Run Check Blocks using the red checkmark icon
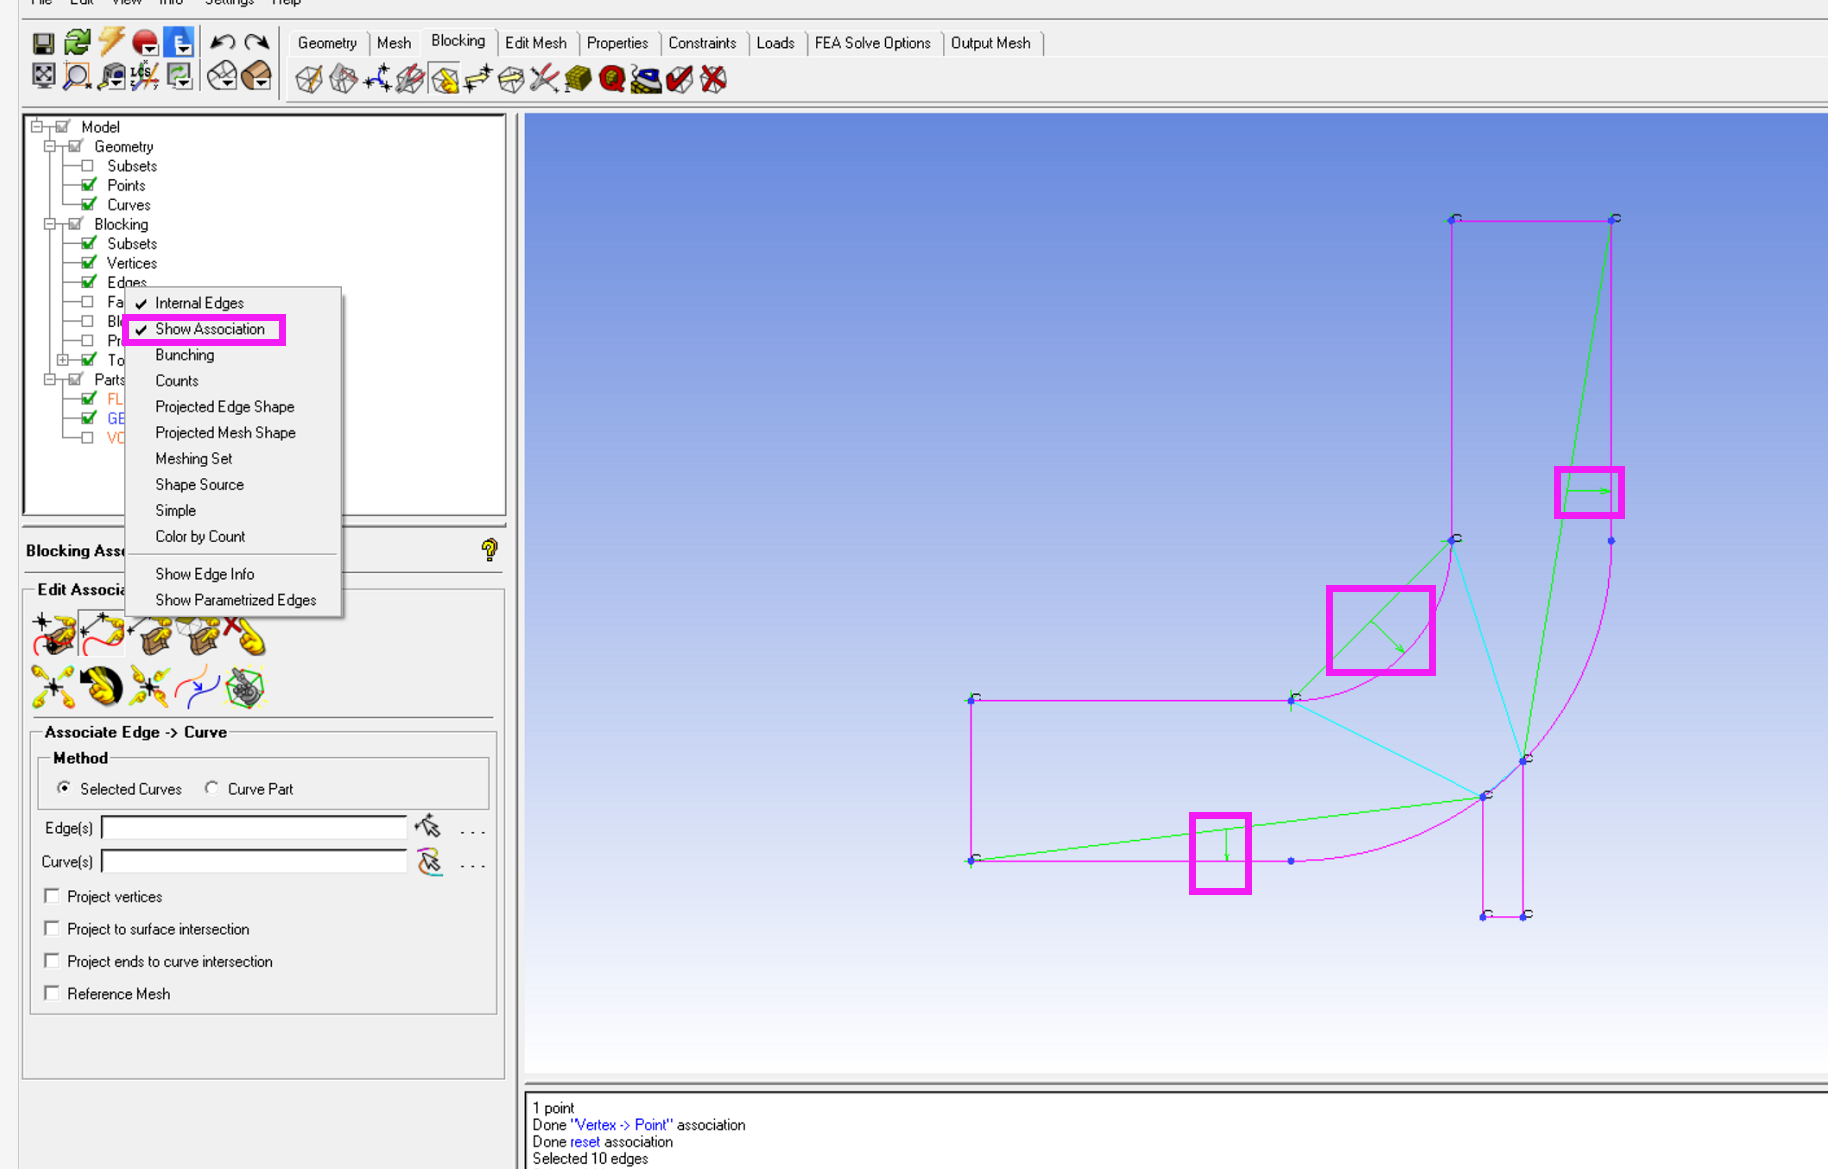 (x=680, y=79)
